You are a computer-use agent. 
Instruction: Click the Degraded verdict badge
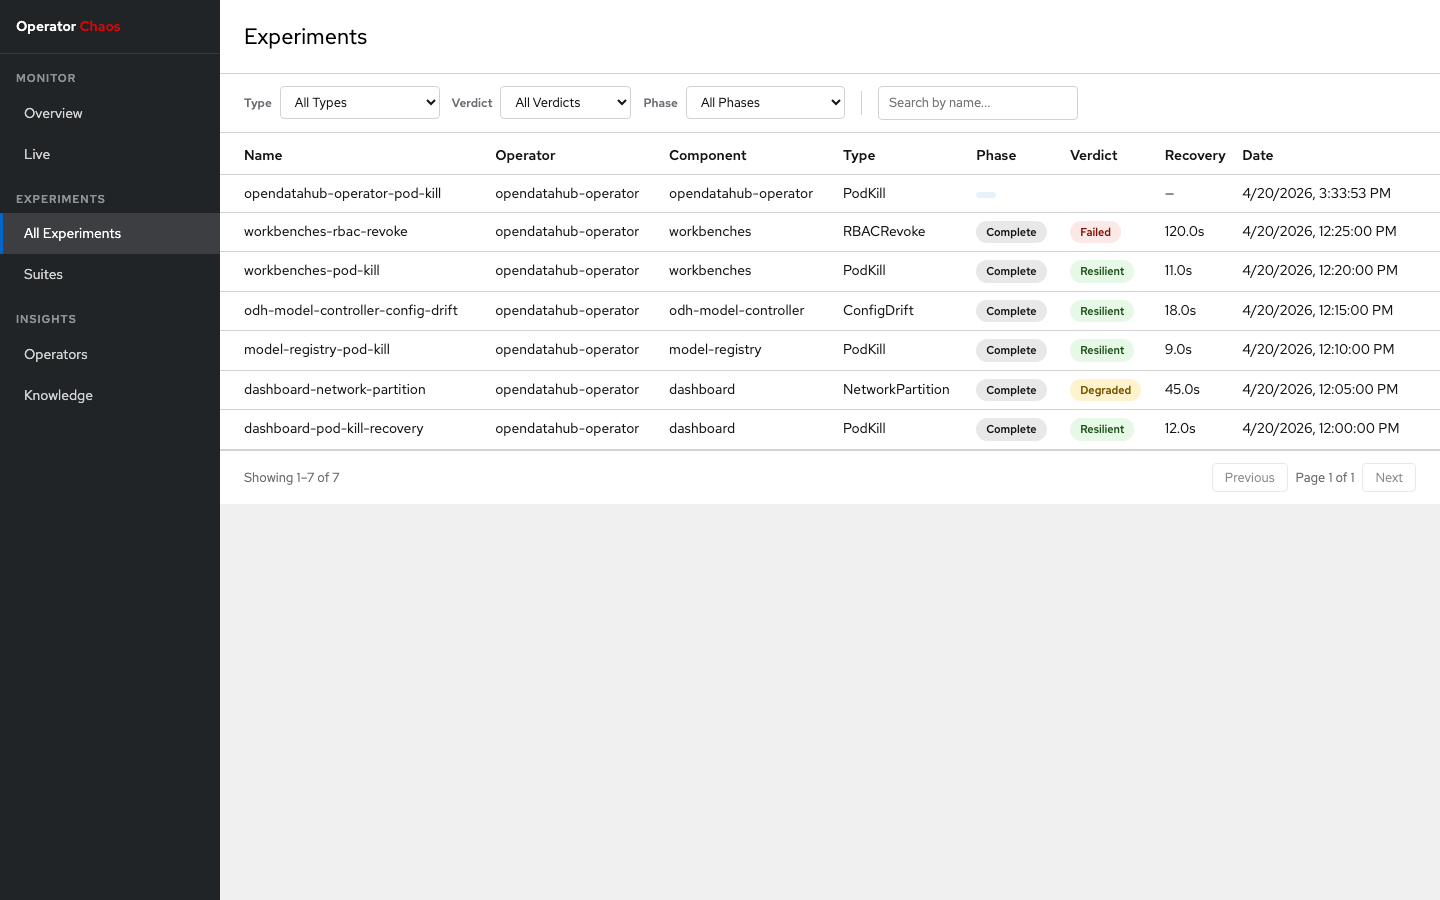click(1105, 390)
